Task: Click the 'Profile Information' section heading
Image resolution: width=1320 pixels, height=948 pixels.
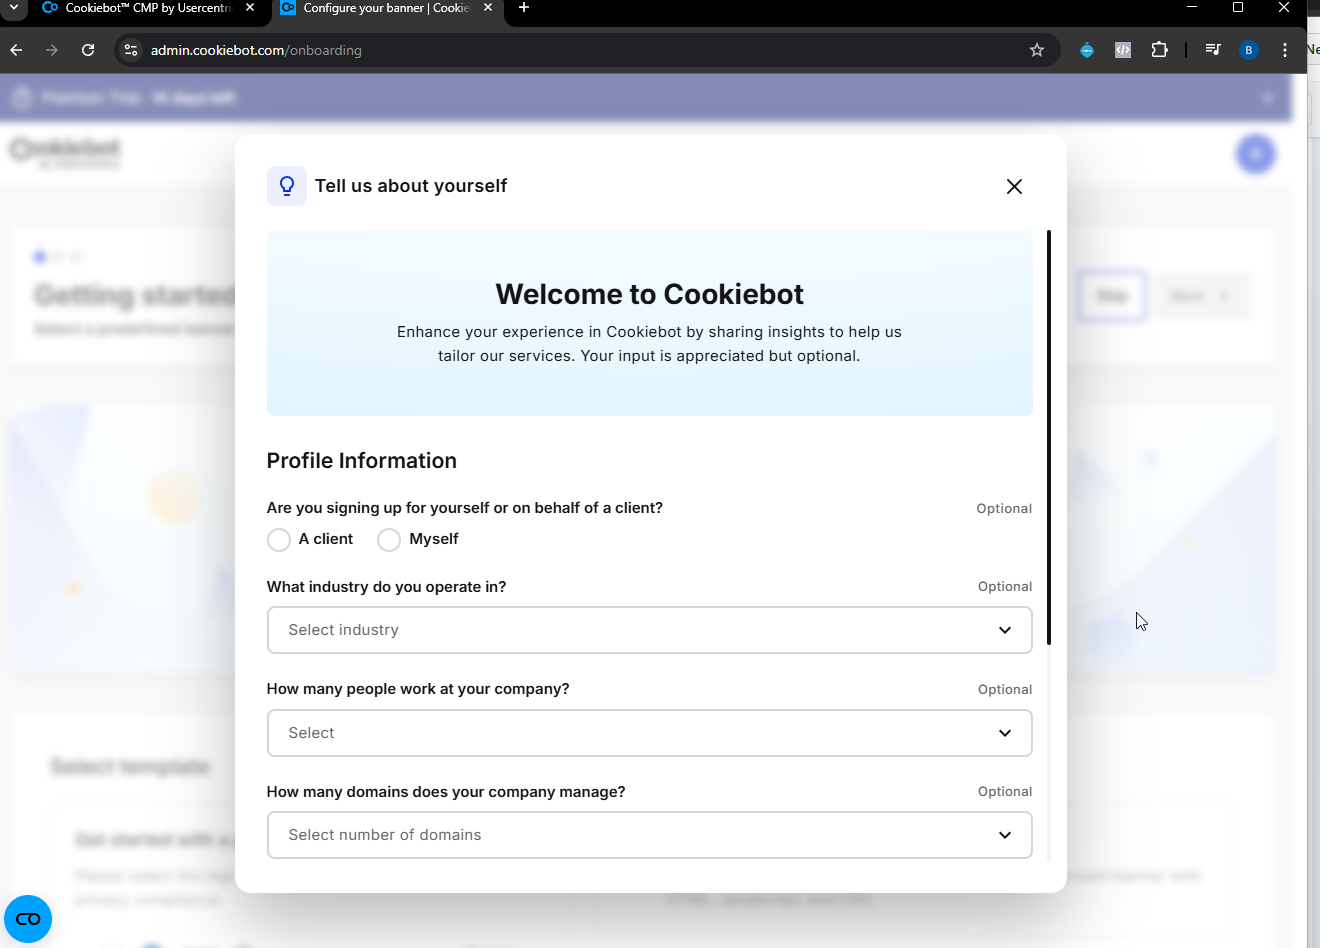Action: [x=362, y=461]
